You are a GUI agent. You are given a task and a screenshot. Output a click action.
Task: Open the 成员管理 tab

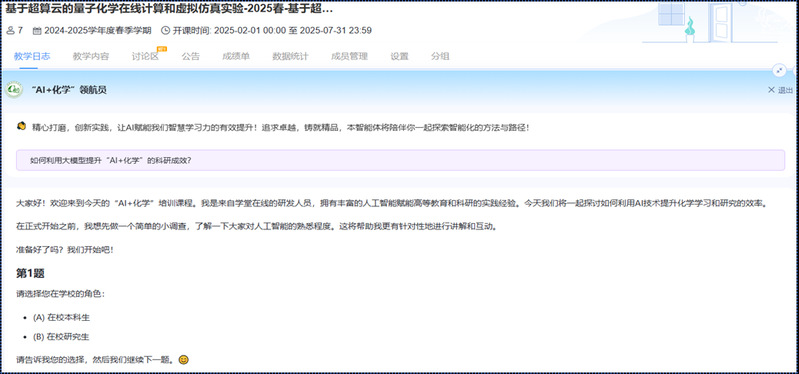coord(349,57)
